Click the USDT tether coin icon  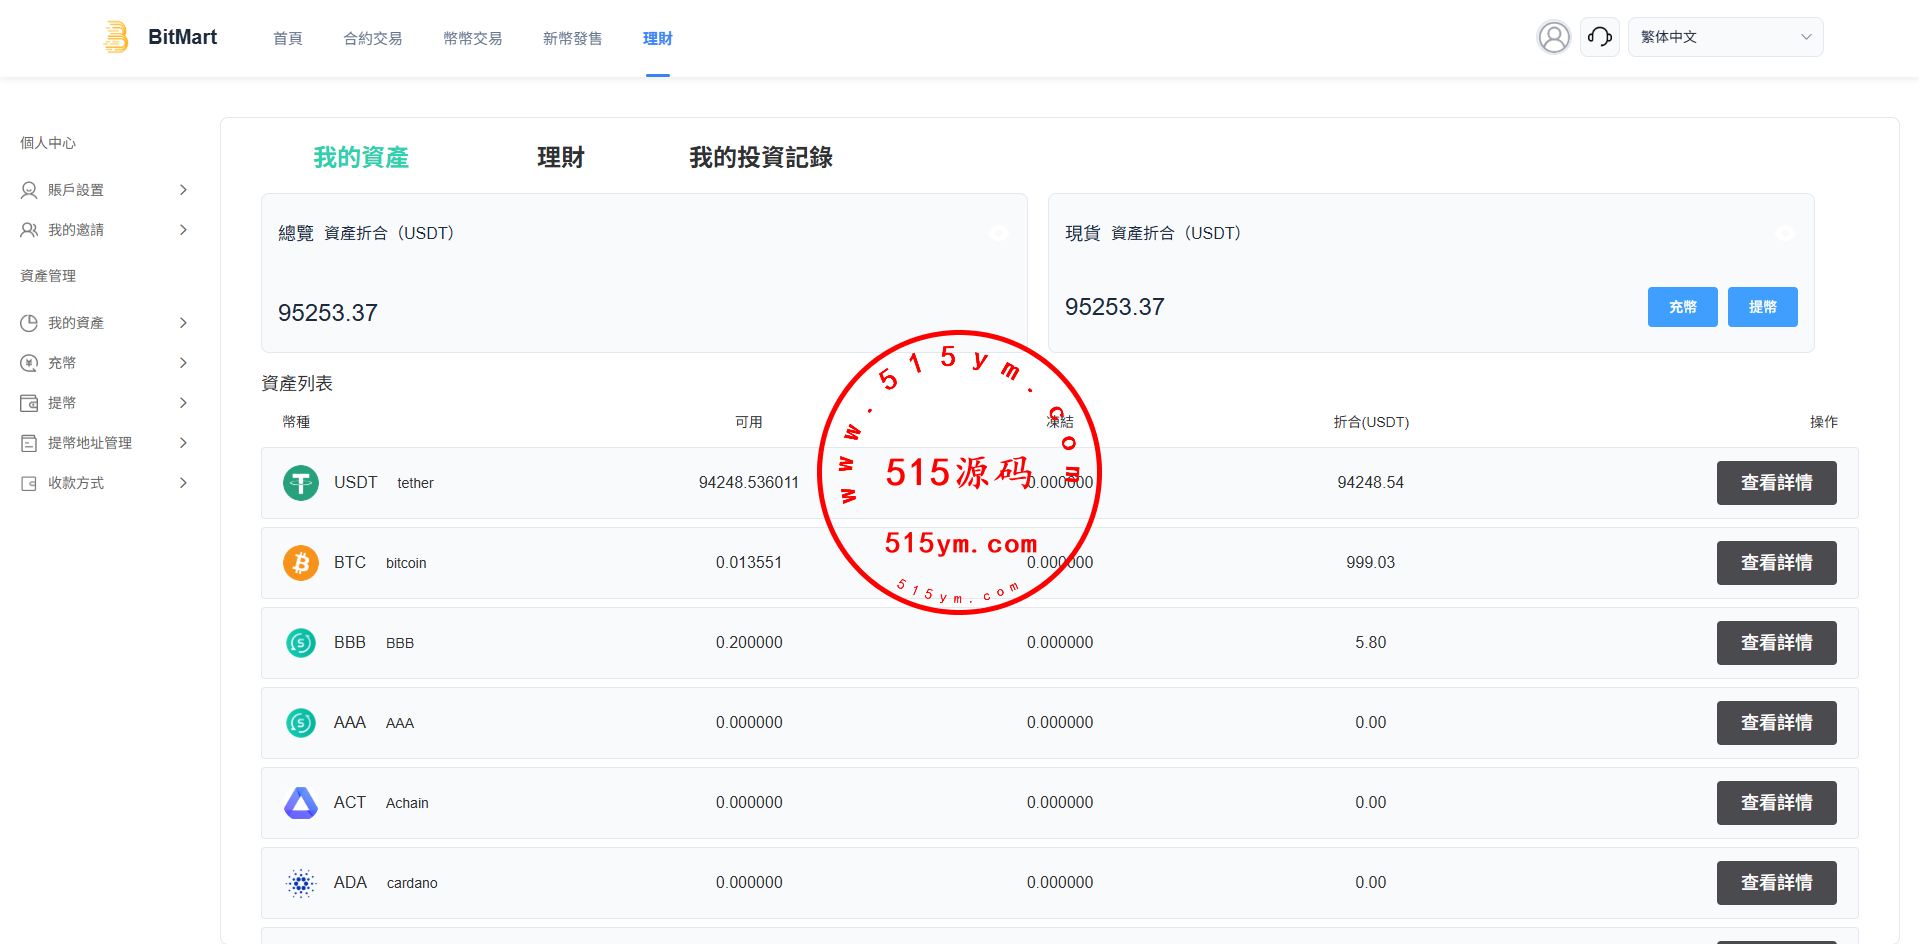coord(300,483)
